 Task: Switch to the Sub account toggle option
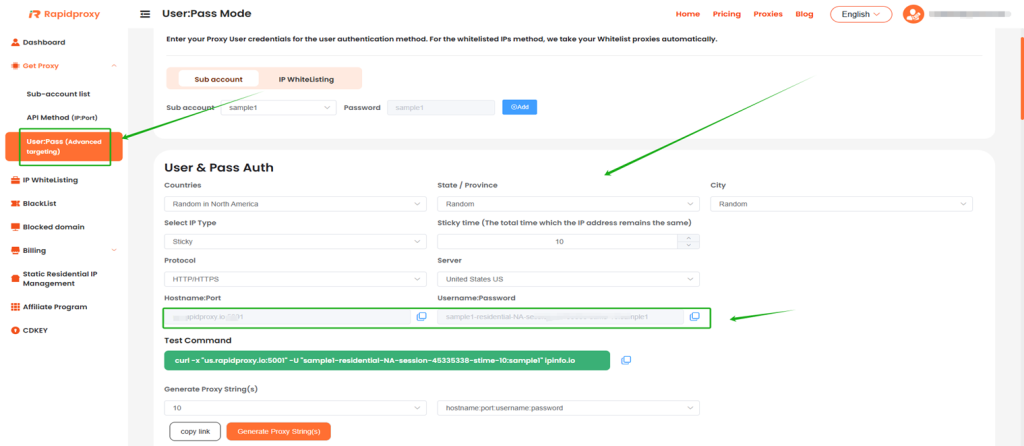tap(218, 79)
